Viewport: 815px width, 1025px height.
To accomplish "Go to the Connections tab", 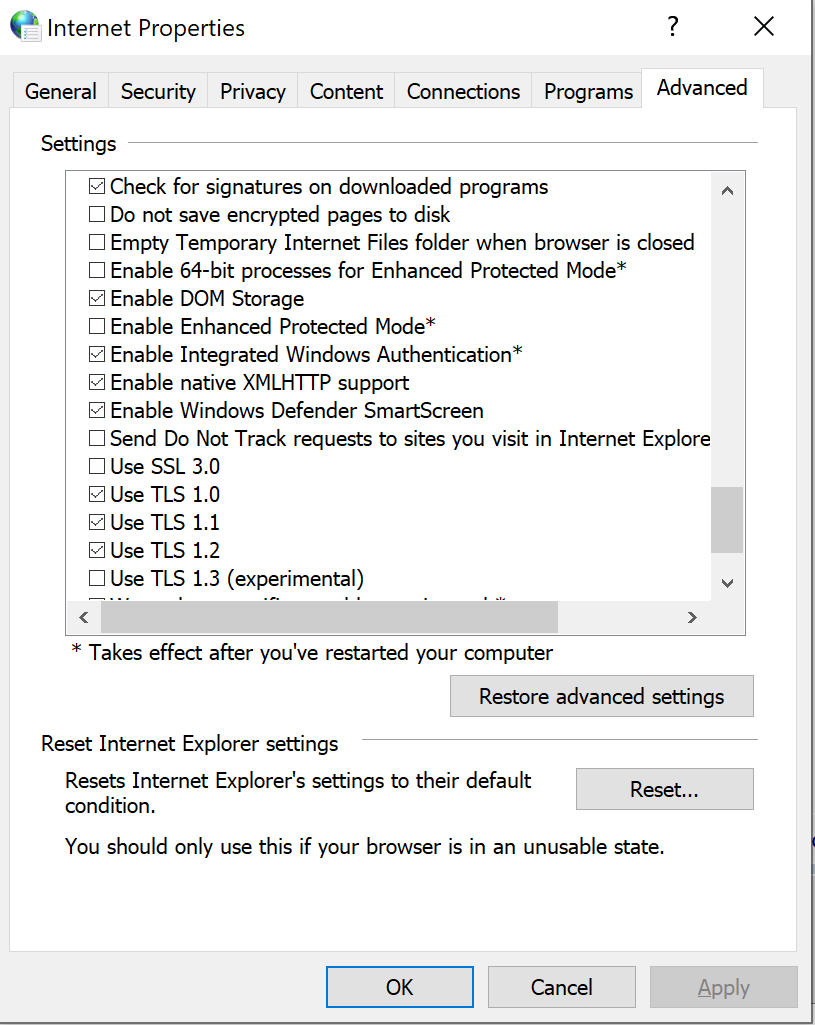I will click(x=463, y=92).
